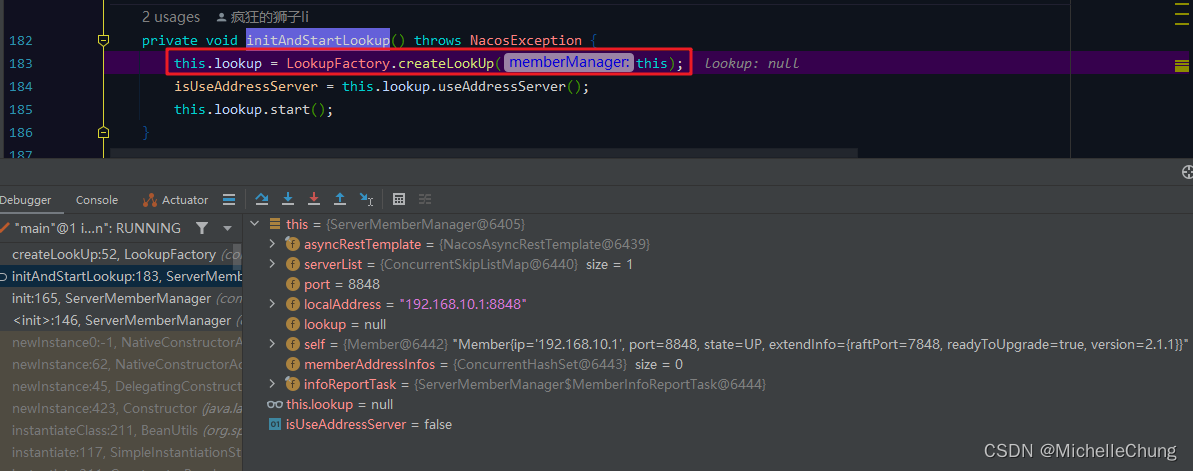
Task: Switch to the Console tab
Action: [x=97, y=200]
